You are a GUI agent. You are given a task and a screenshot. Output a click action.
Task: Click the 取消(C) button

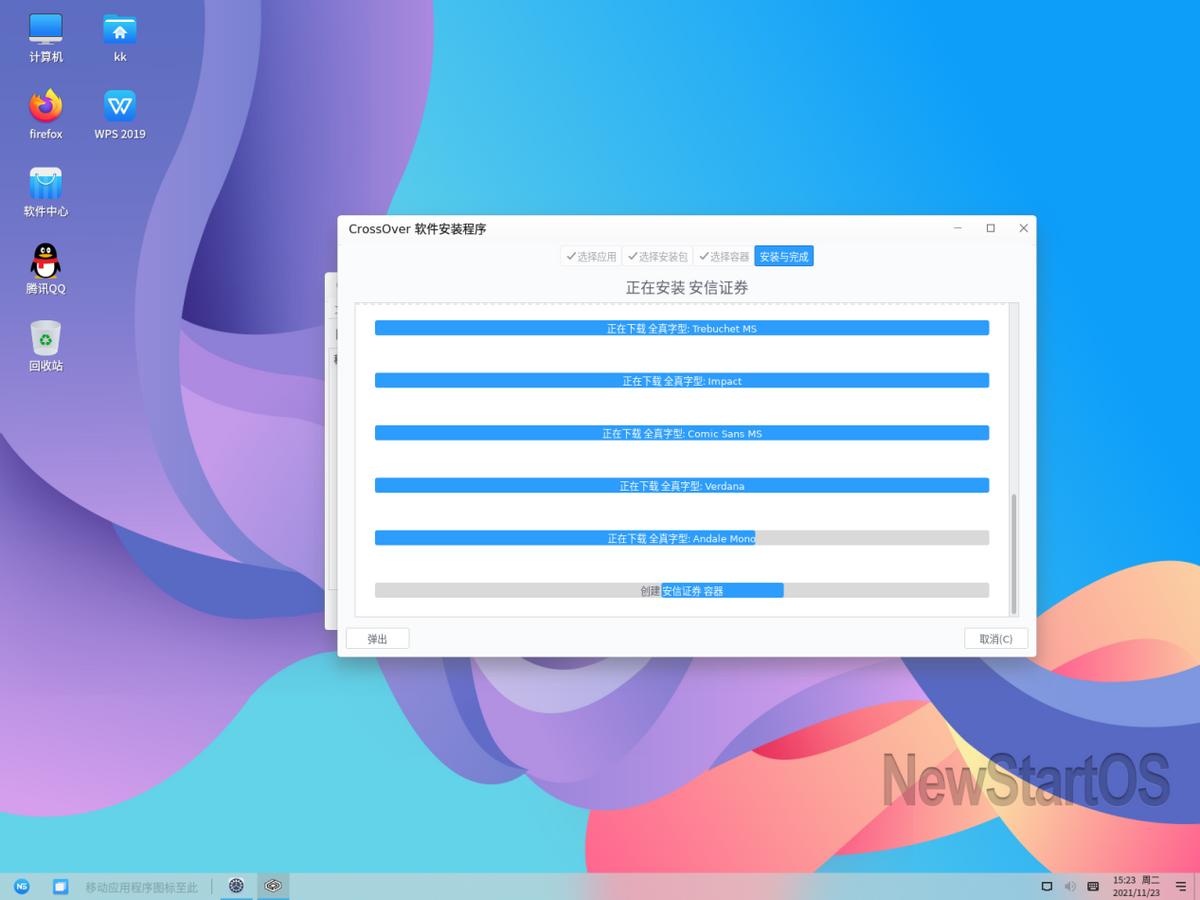996,639
